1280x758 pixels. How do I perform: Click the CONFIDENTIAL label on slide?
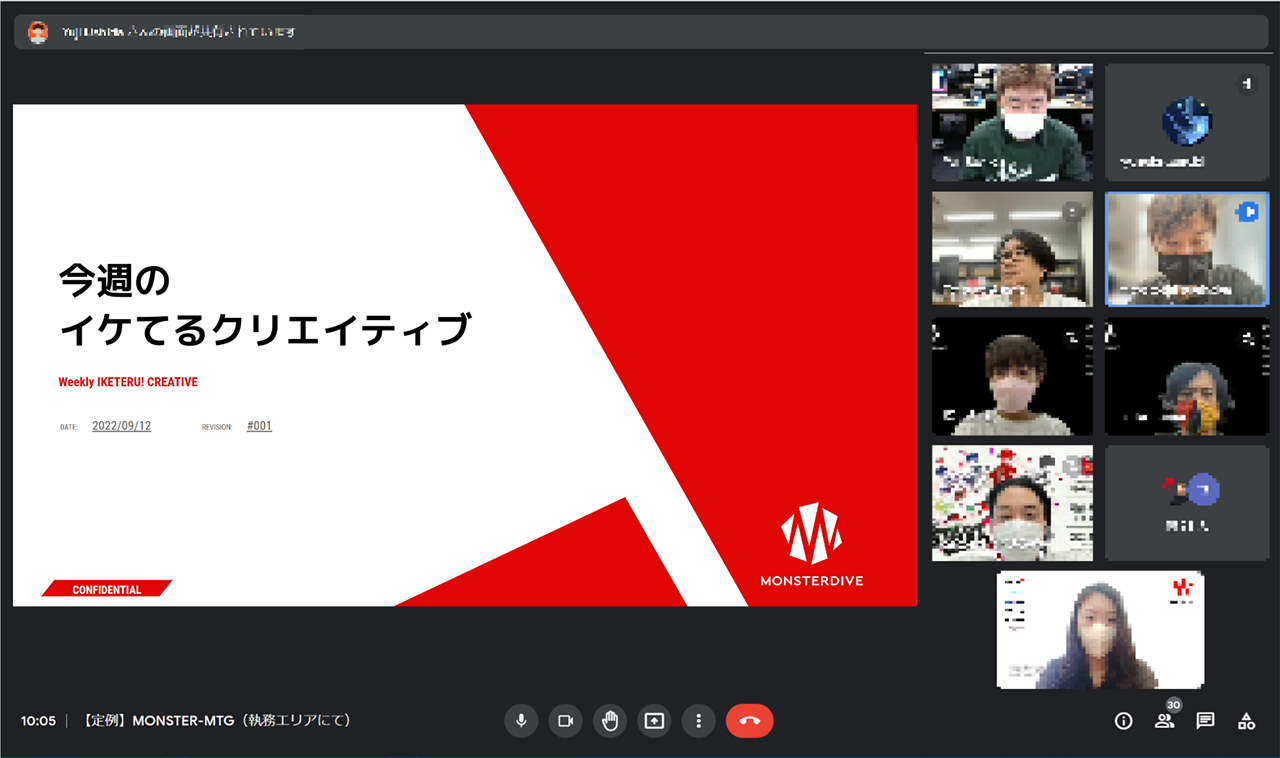pos(107,589)
